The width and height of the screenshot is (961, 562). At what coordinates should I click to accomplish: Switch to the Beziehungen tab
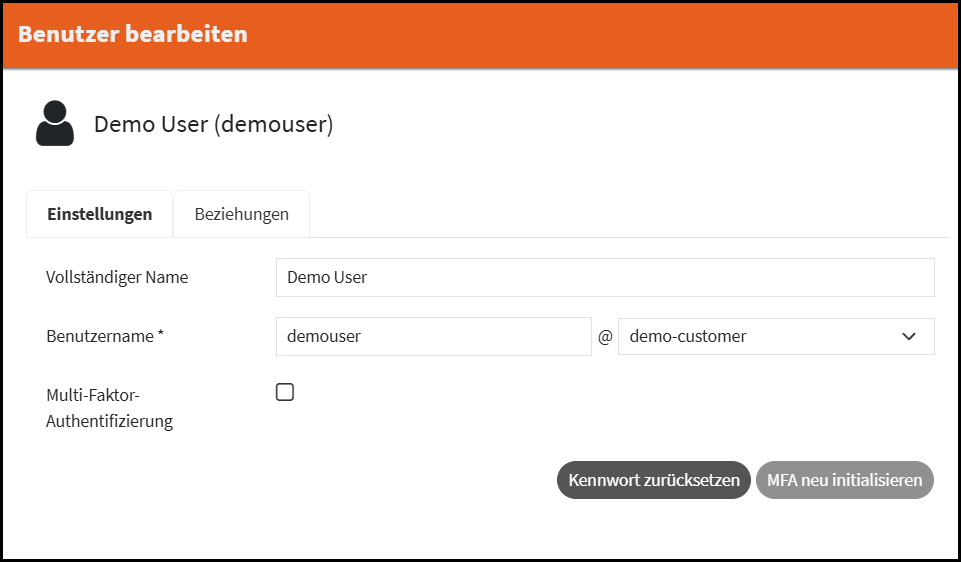[241, 214]
